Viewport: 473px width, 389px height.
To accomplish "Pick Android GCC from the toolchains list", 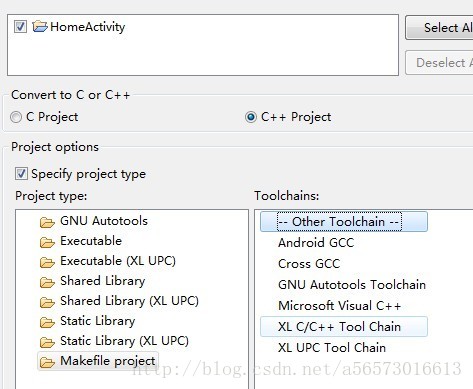I will tap(316, 243).
